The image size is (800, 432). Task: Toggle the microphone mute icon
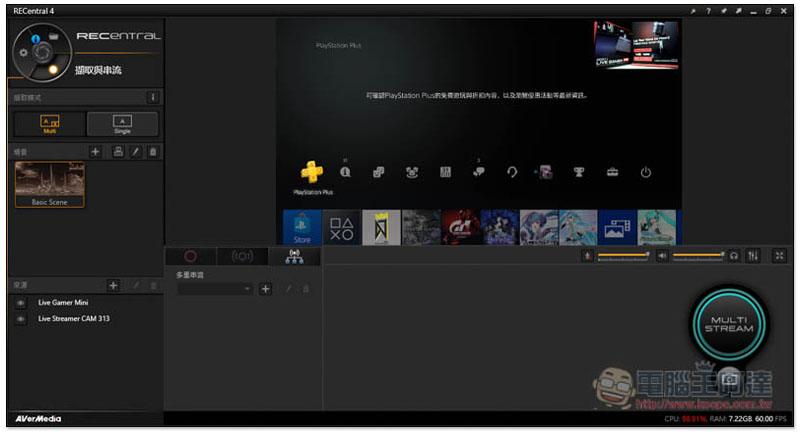coord(588,256)
